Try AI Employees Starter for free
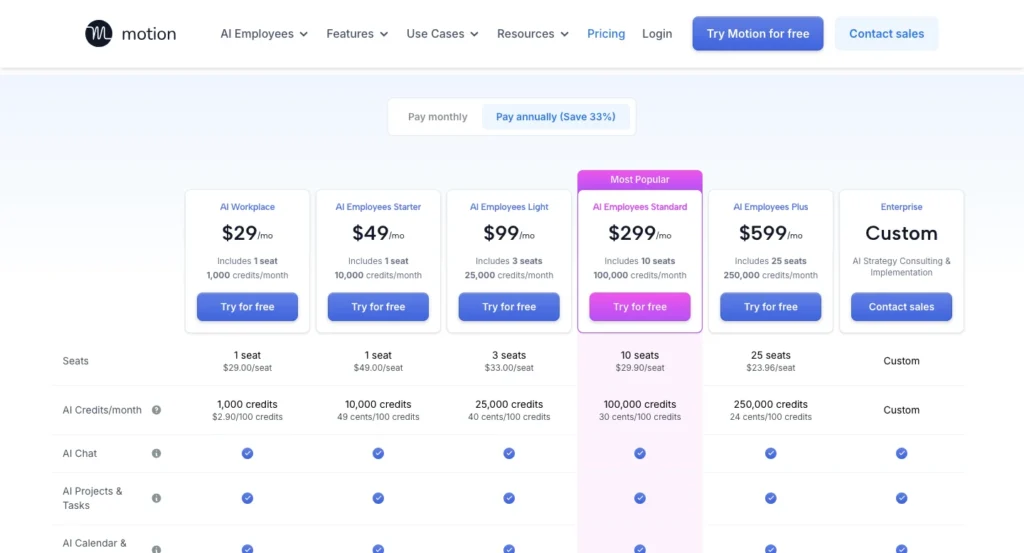Screen dimensions: 1024x553 pyautogui.click(x=378, y=307)
